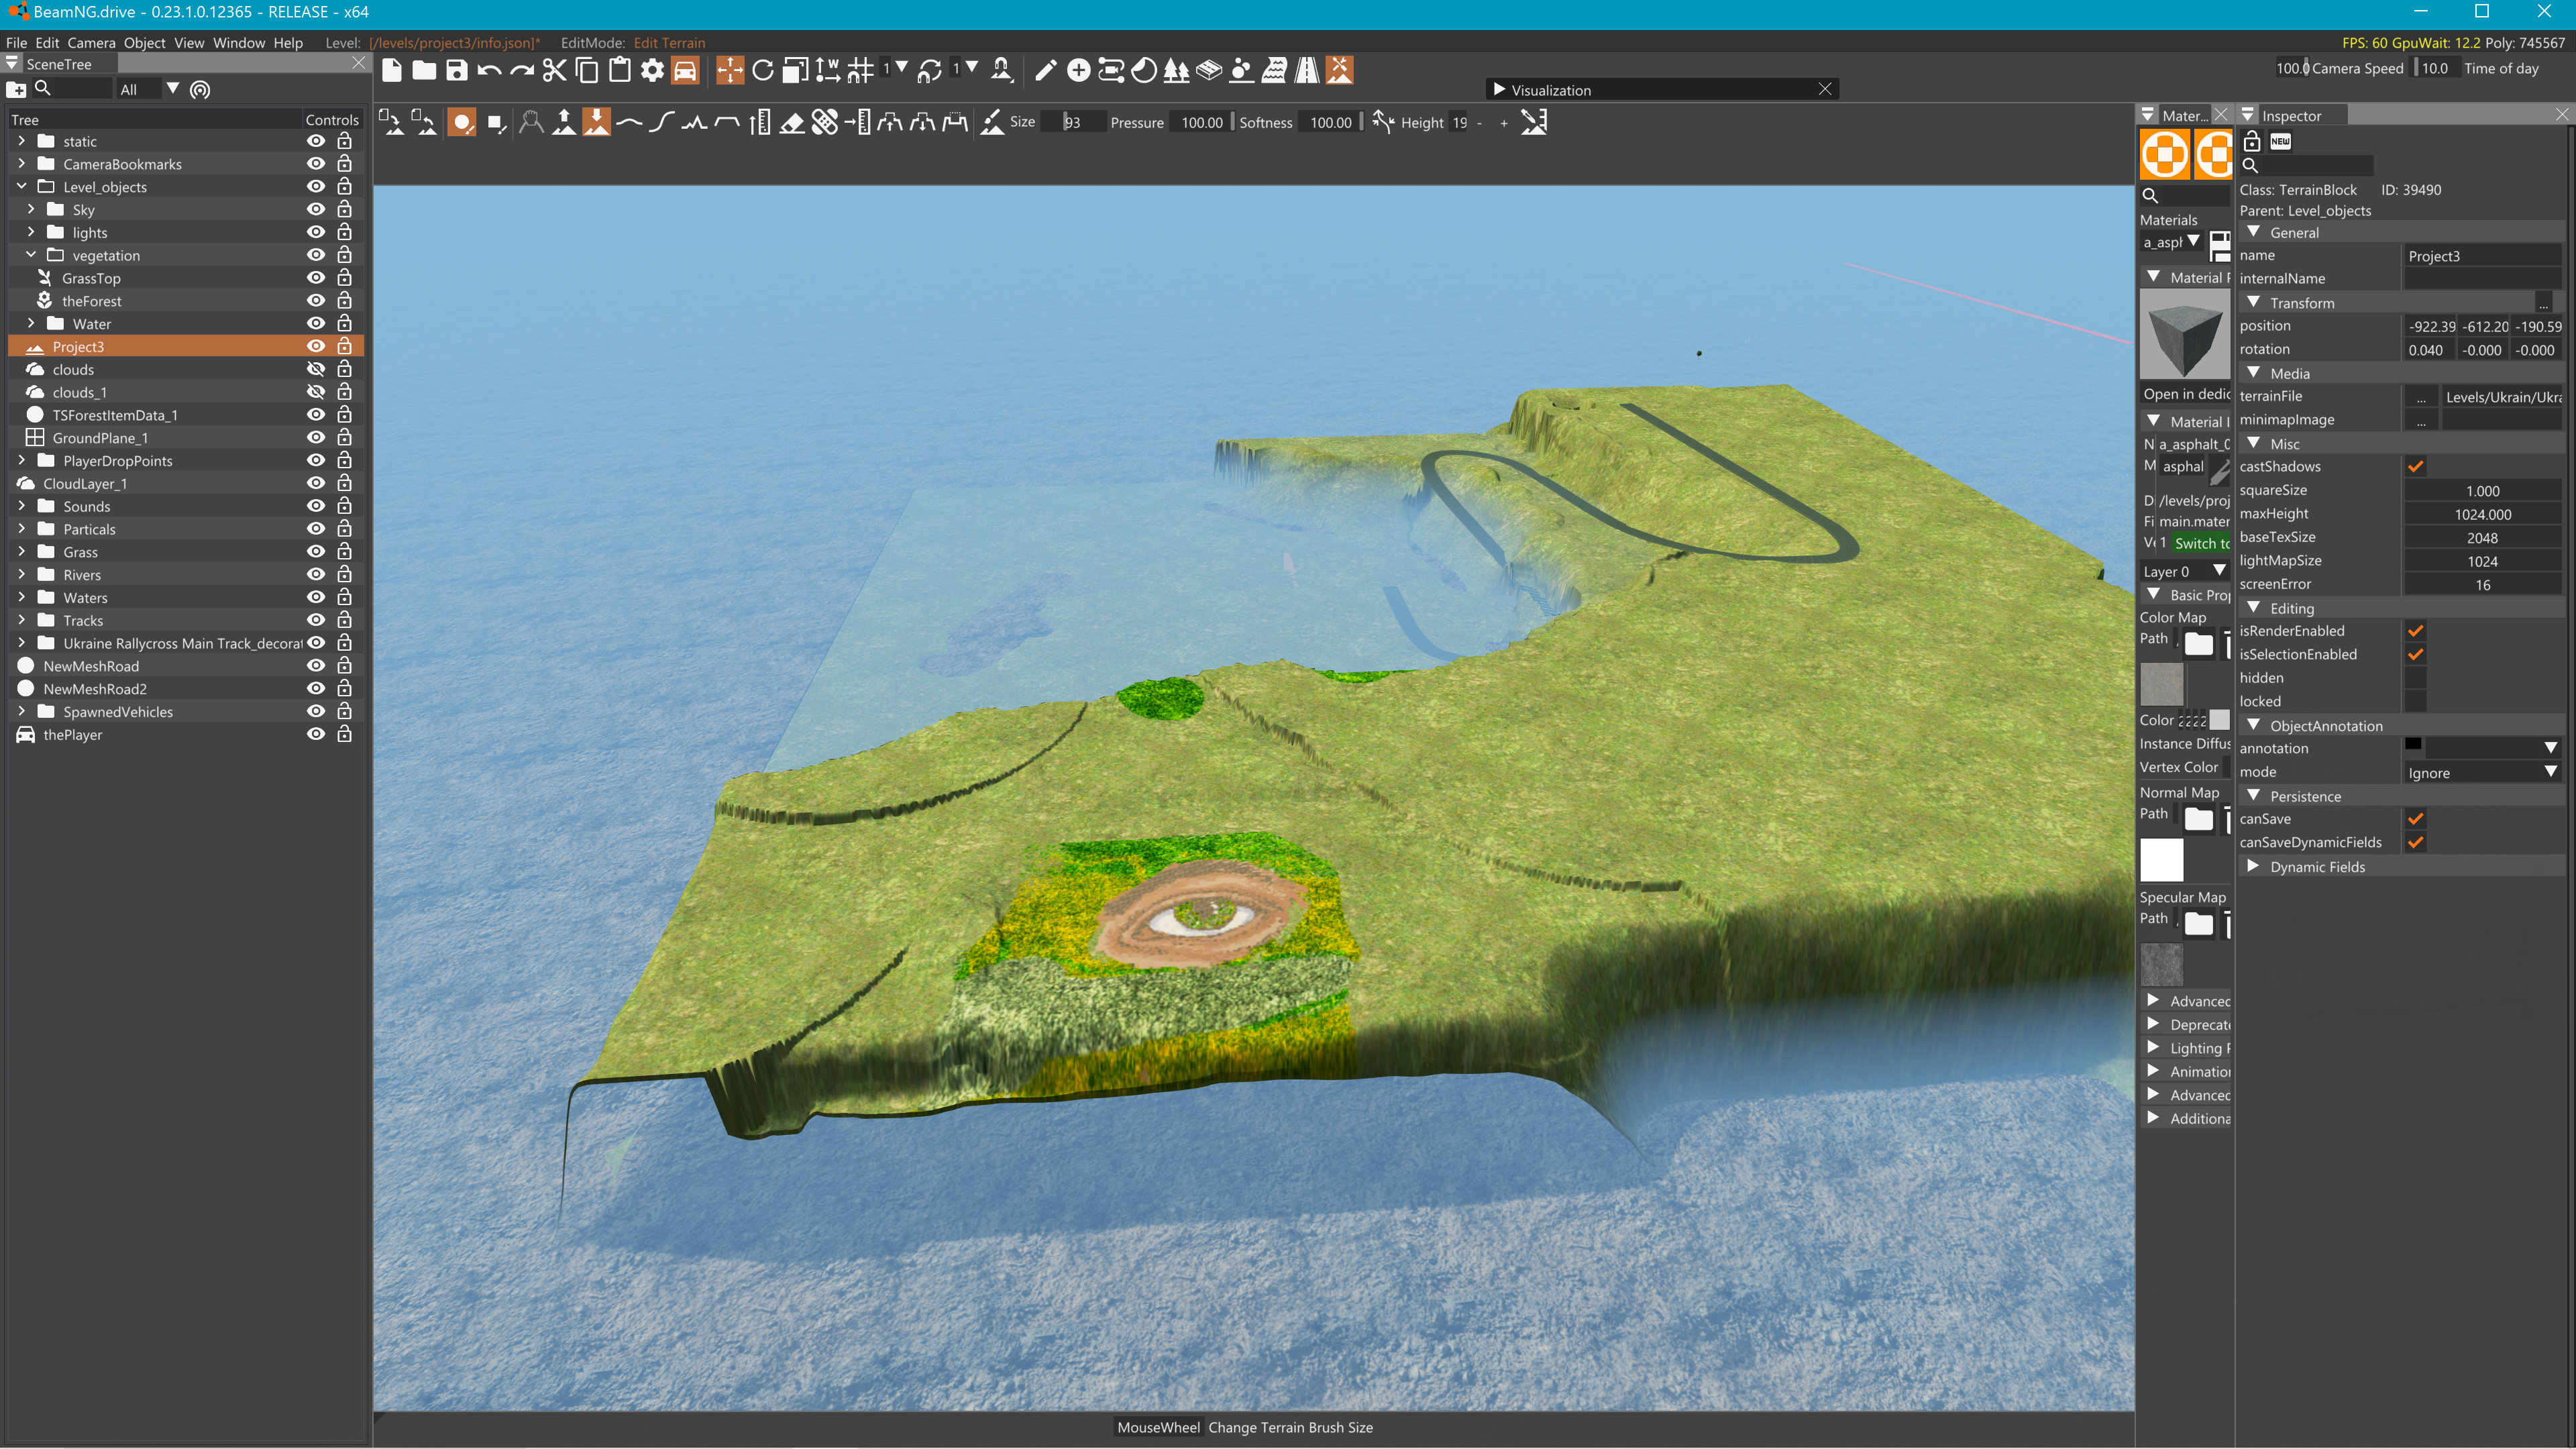Toggle the lock on GroundPlane_1

pos(344,437)
